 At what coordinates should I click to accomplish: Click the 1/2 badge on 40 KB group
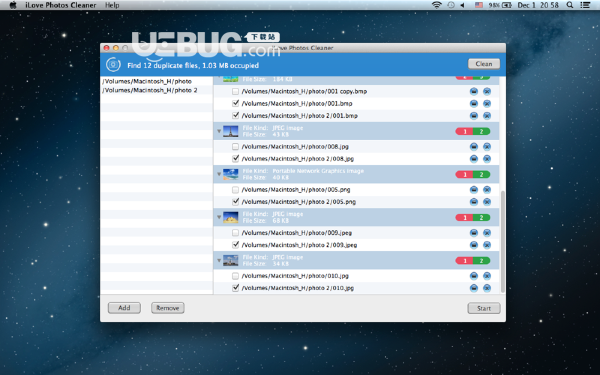pos(473,174)
